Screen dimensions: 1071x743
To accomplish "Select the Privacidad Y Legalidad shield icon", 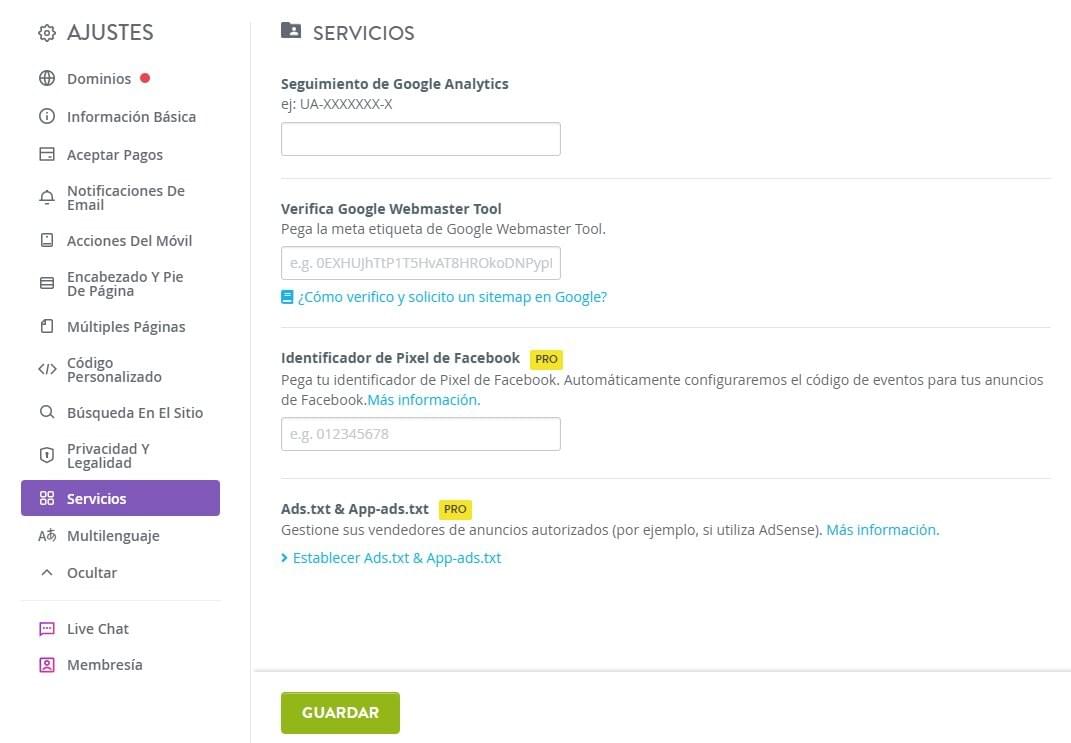I will click(x=46, y=455).
